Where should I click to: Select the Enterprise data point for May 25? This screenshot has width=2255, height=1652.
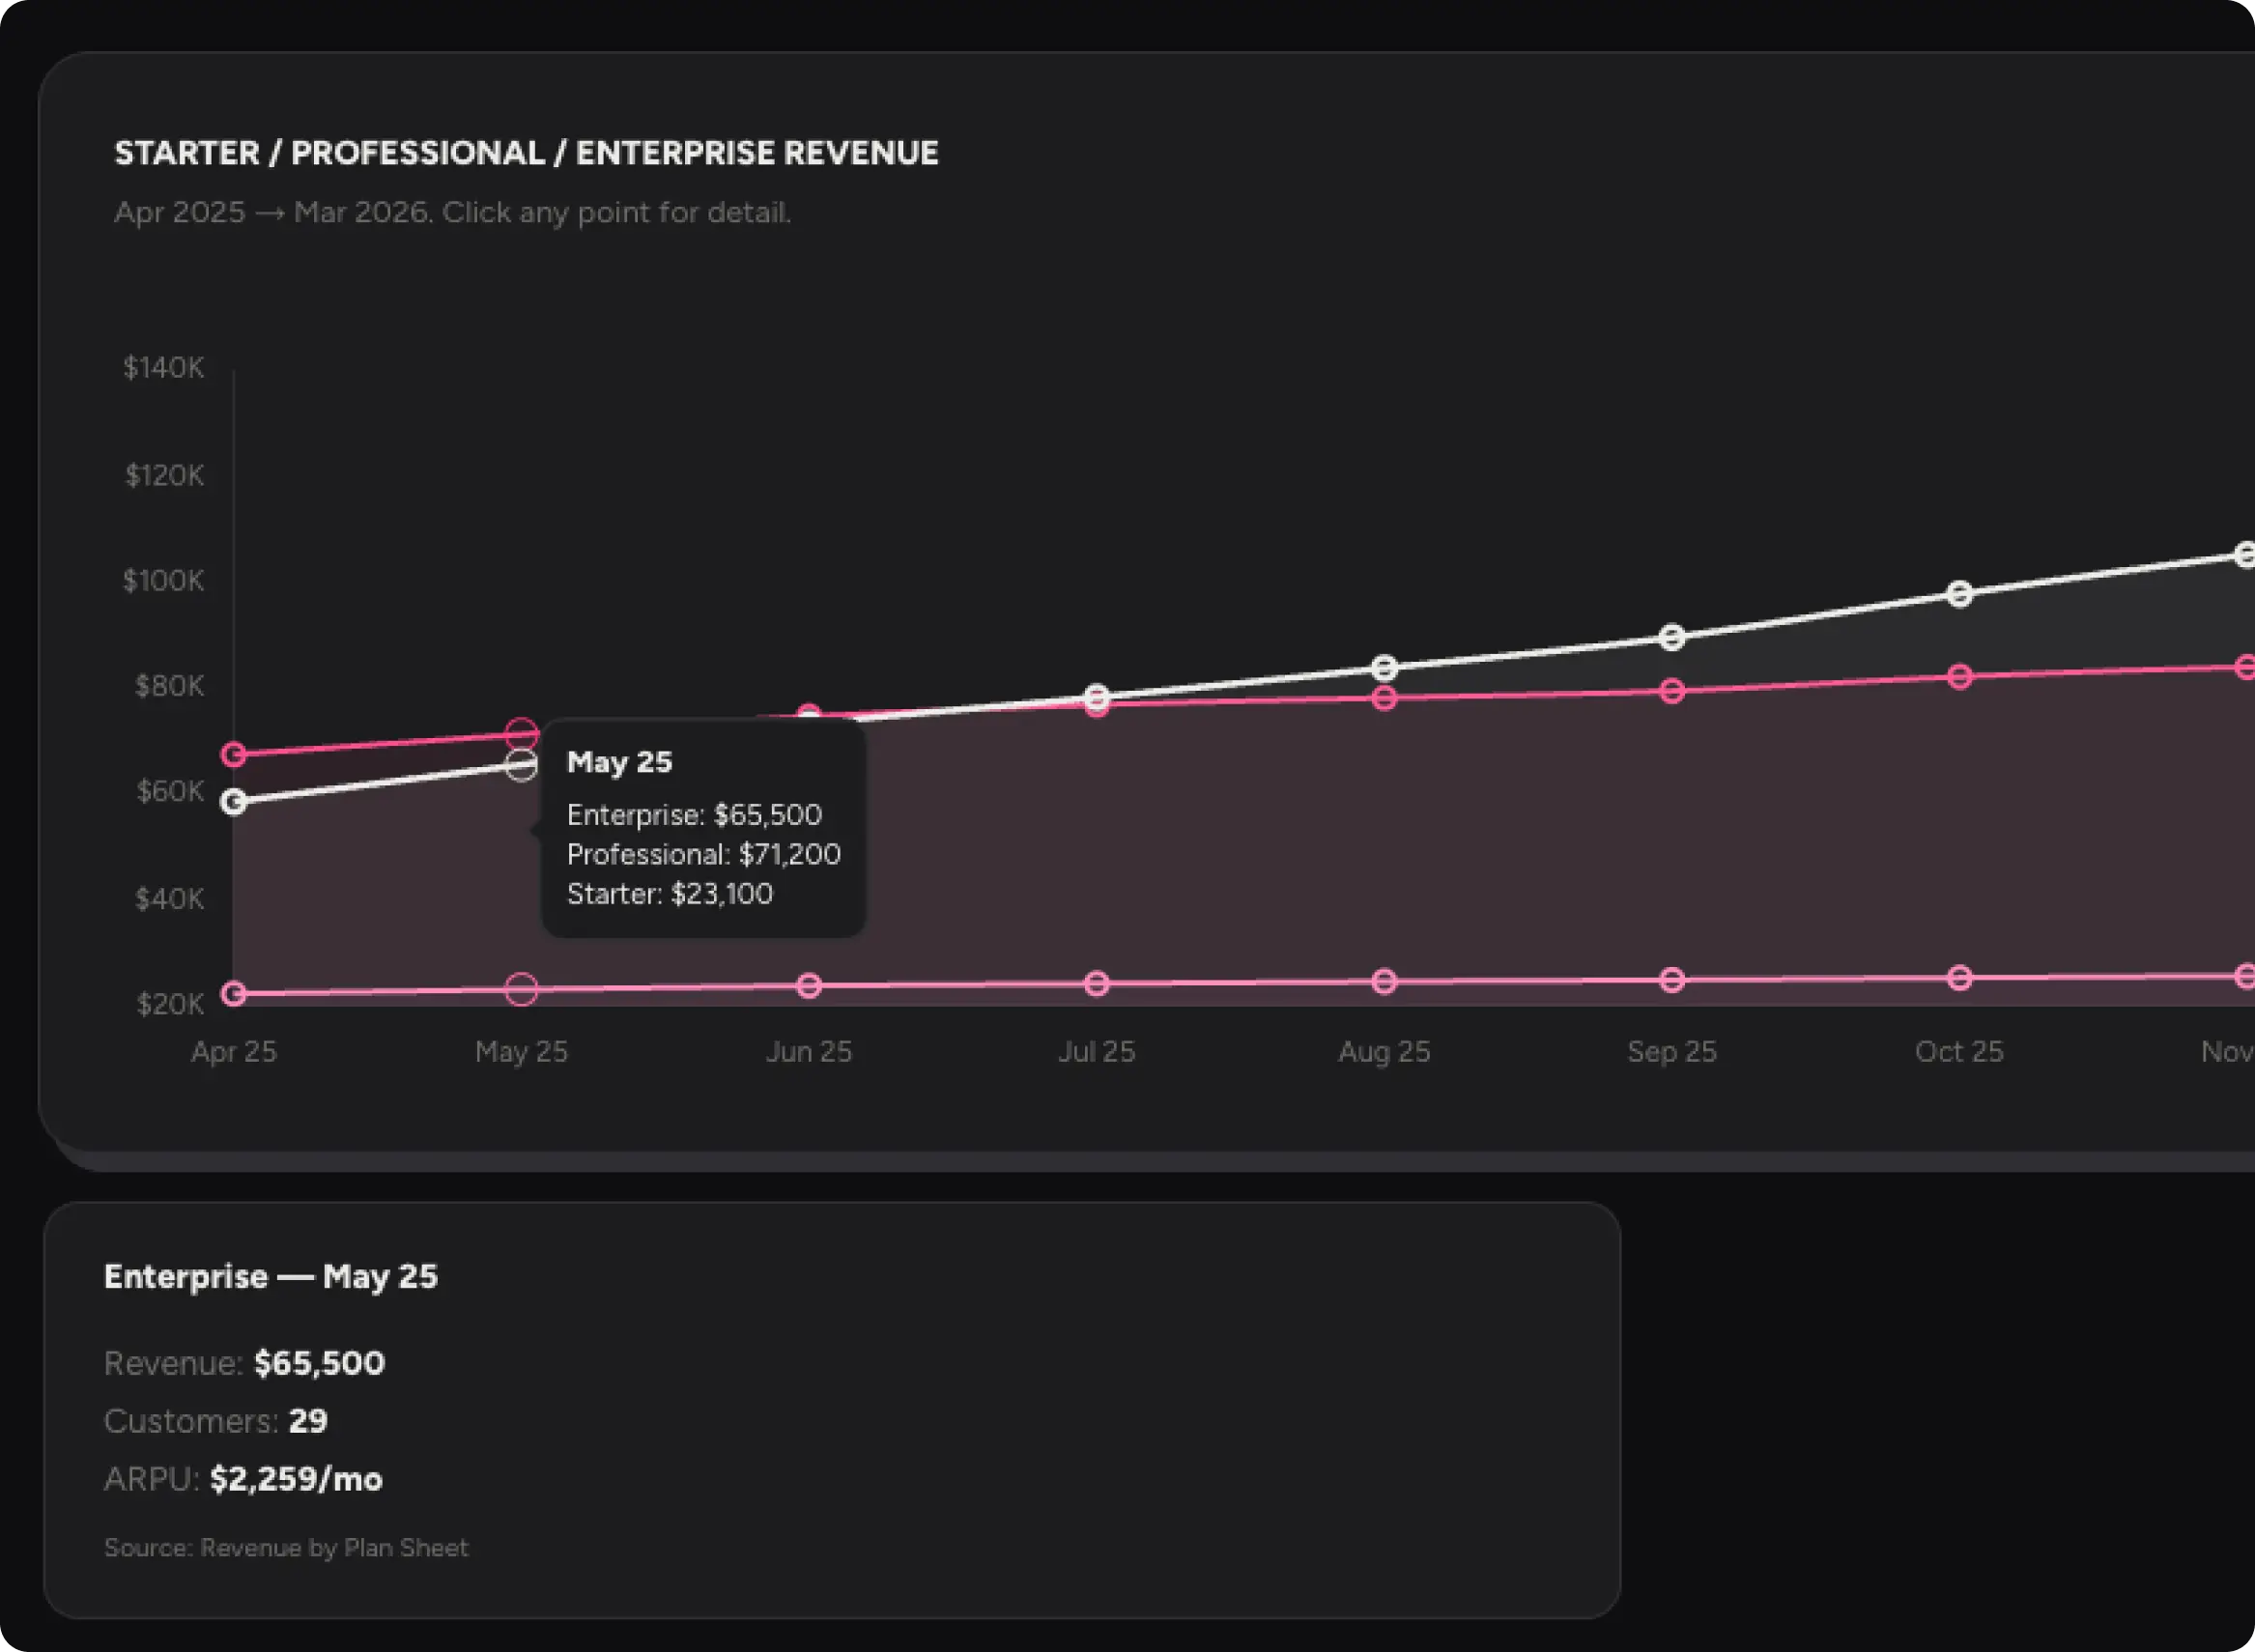(x=521, y=767)
